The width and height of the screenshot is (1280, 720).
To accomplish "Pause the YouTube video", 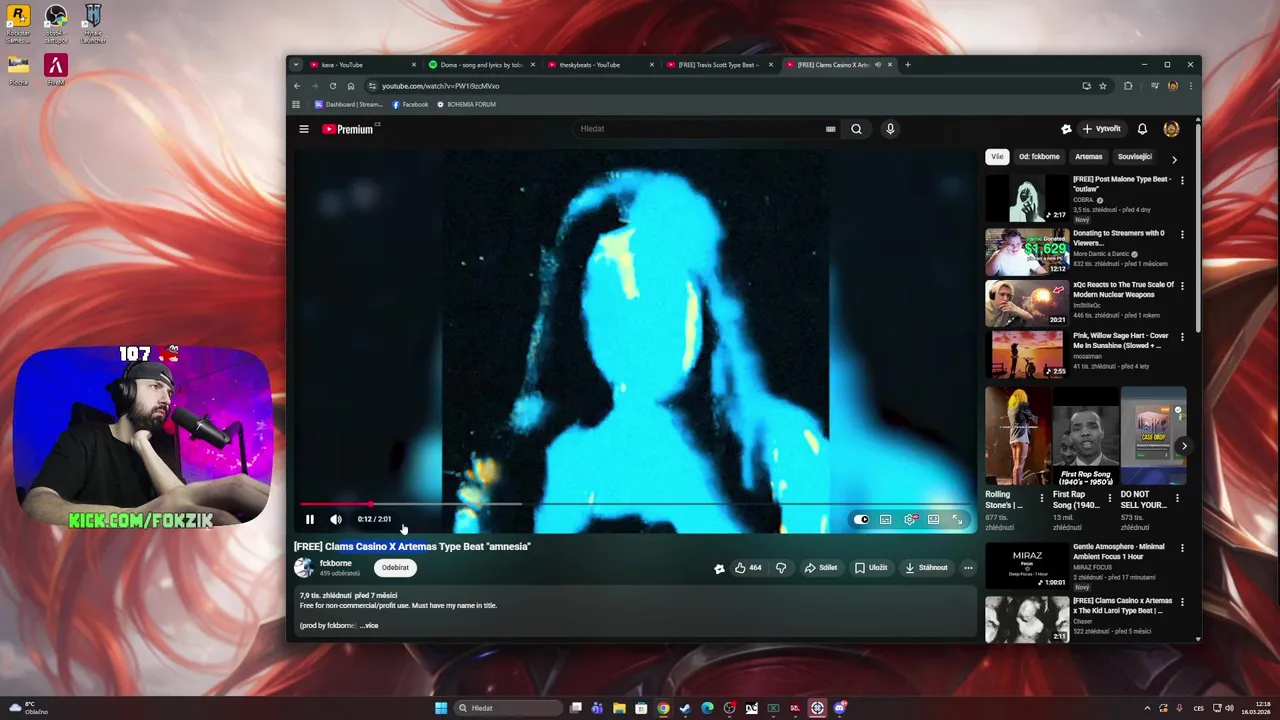I will [x=310, y=519].
